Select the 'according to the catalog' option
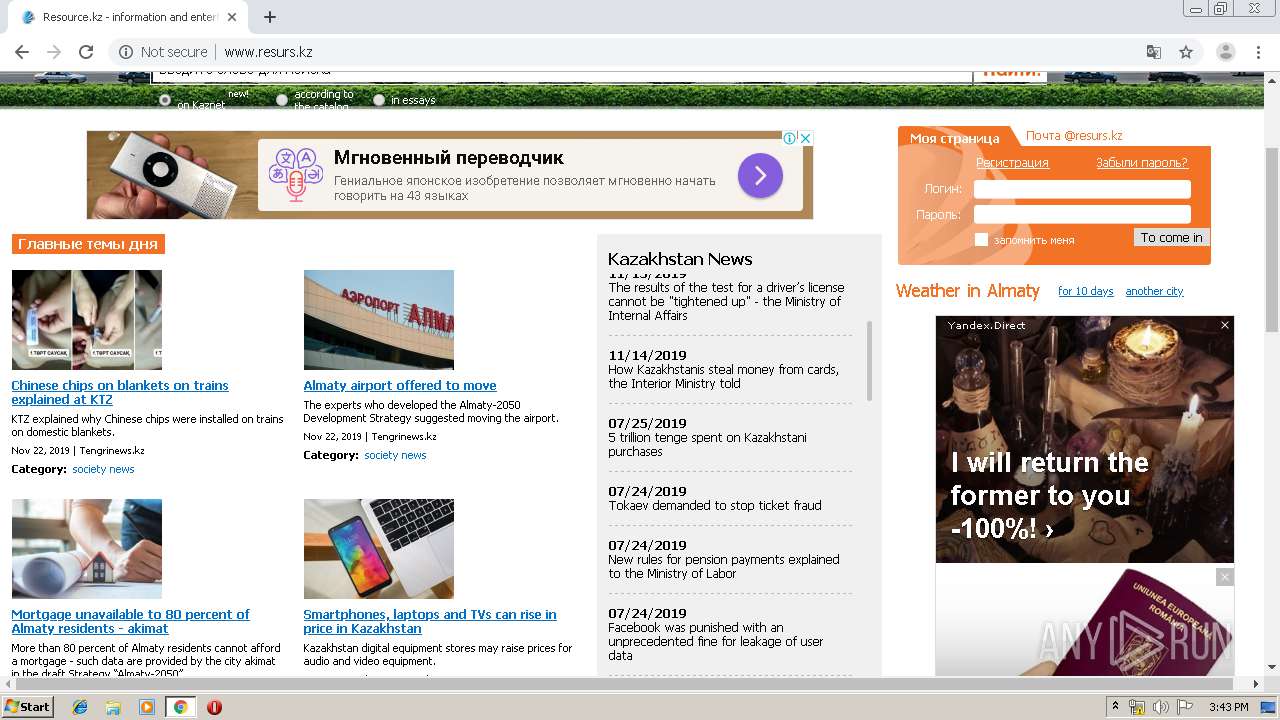1280x720 pixels. 282,100
